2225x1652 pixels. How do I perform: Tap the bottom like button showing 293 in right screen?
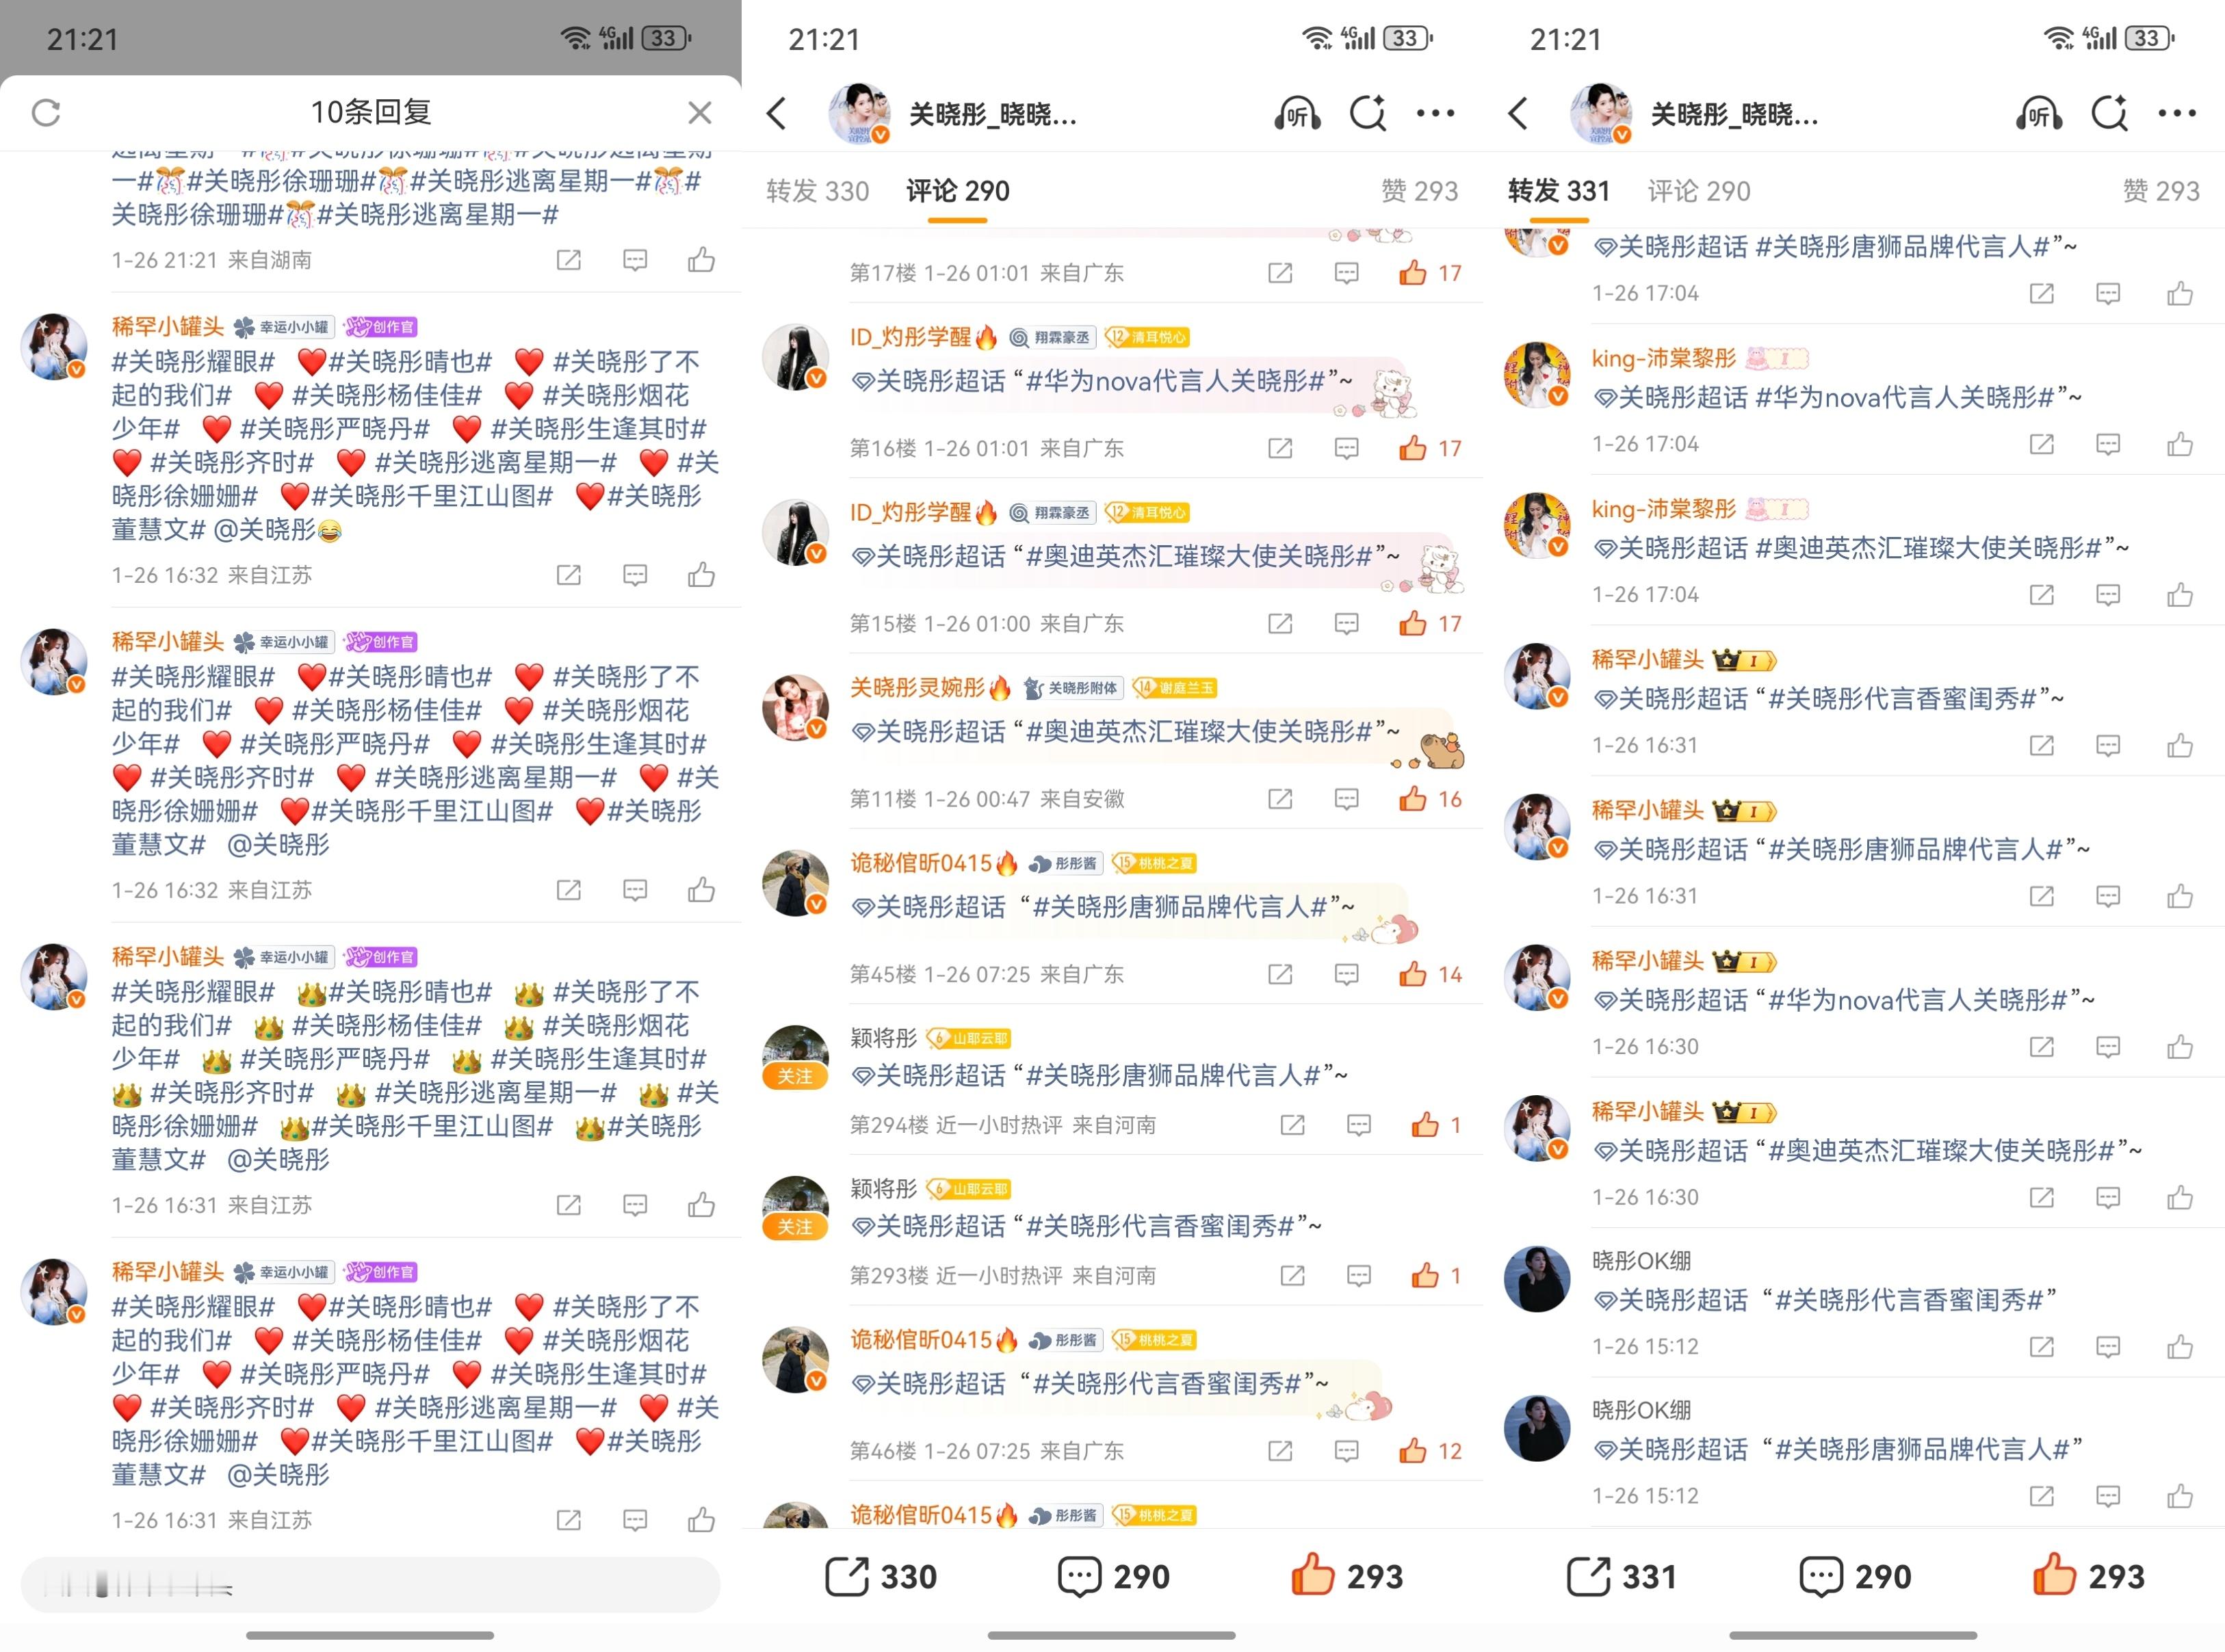click(2088, 1576)
